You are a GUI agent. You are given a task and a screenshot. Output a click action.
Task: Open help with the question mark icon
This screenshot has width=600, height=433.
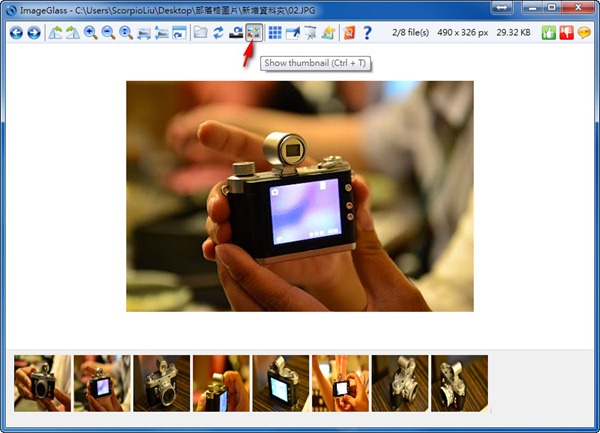tap(367, 33)
